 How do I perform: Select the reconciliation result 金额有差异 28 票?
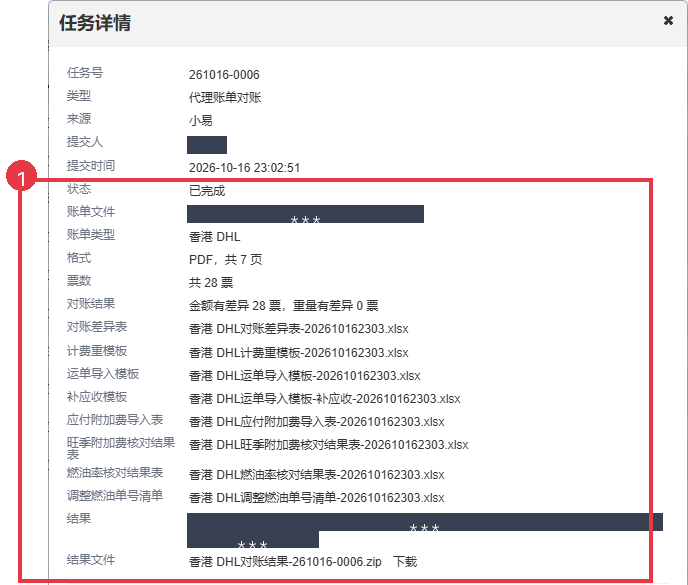[x=235, y=305]
